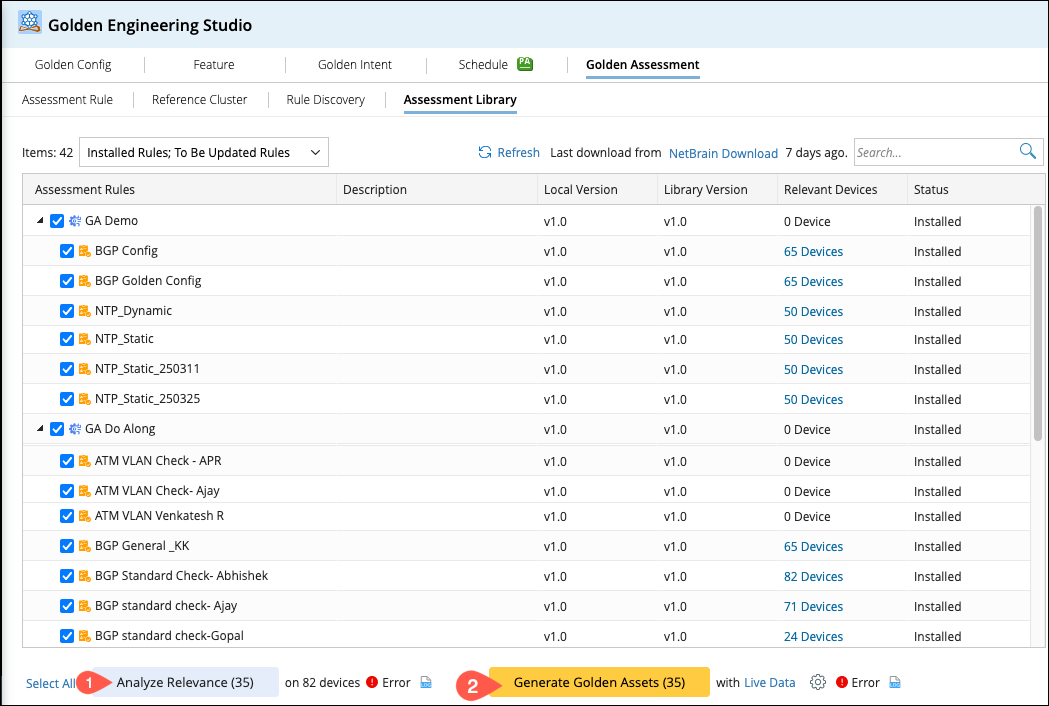Open the NetBrain Download link
Viewport: 1049px width, 706px height.
click(723, 153)
